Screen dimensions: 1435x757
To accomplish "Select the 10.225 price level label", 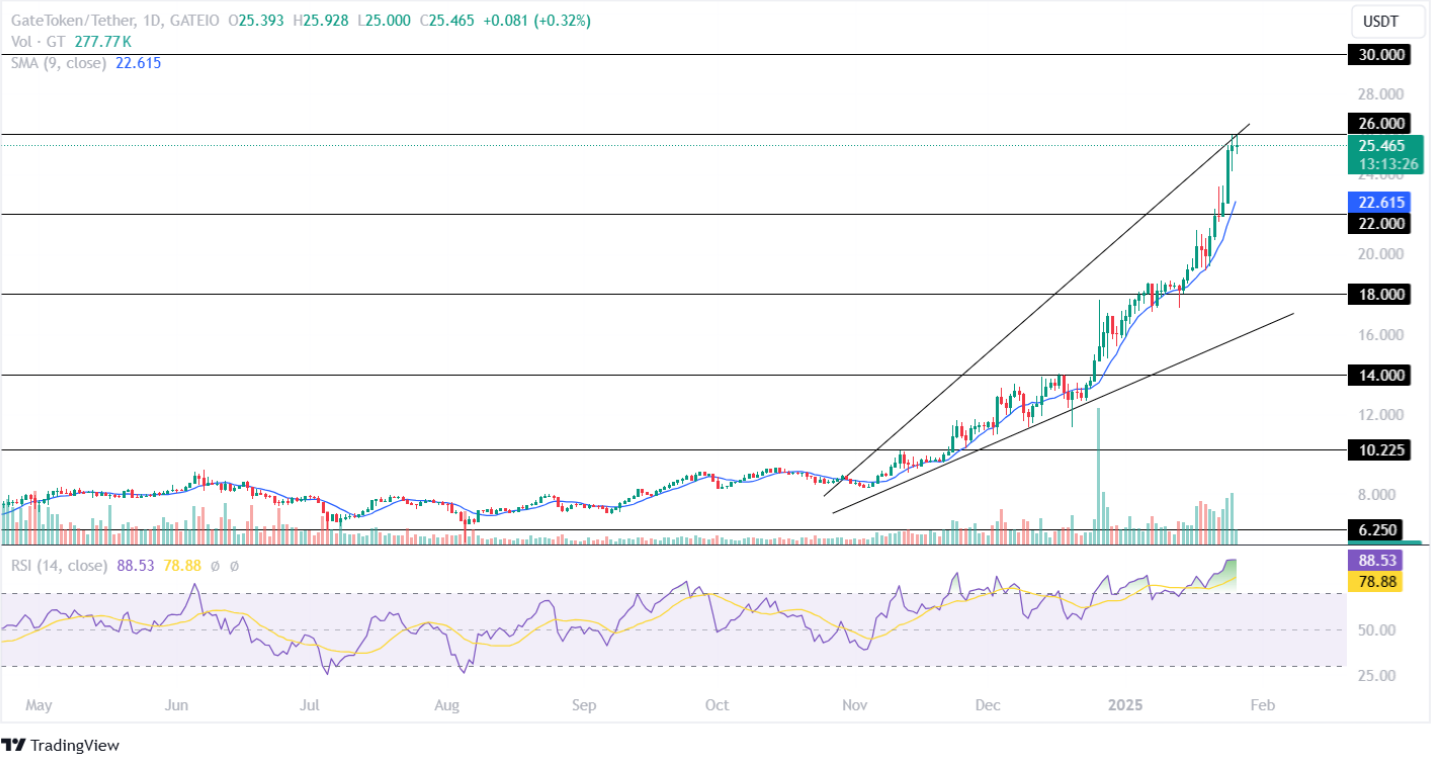I will [x=1379, y=450].
